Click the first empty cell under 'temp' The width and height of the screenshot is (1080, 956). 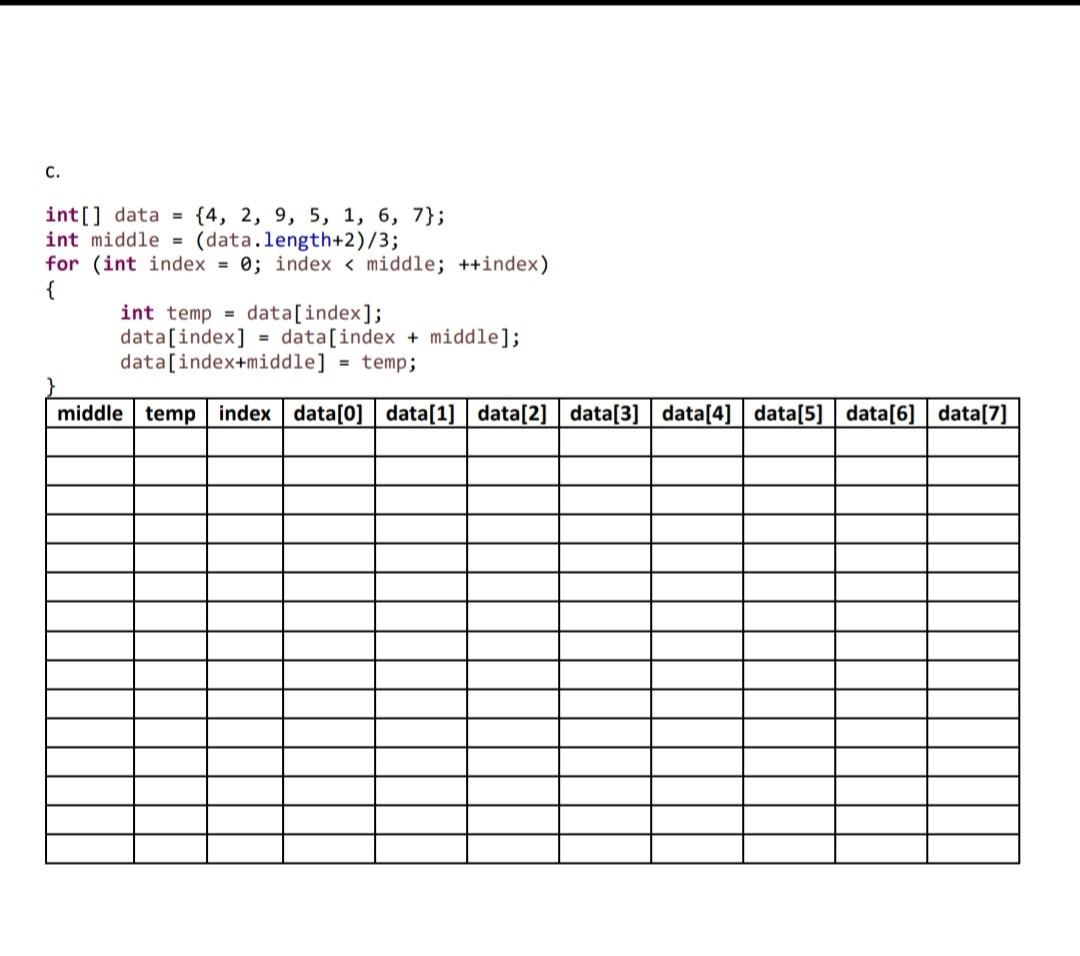[169, 440]
